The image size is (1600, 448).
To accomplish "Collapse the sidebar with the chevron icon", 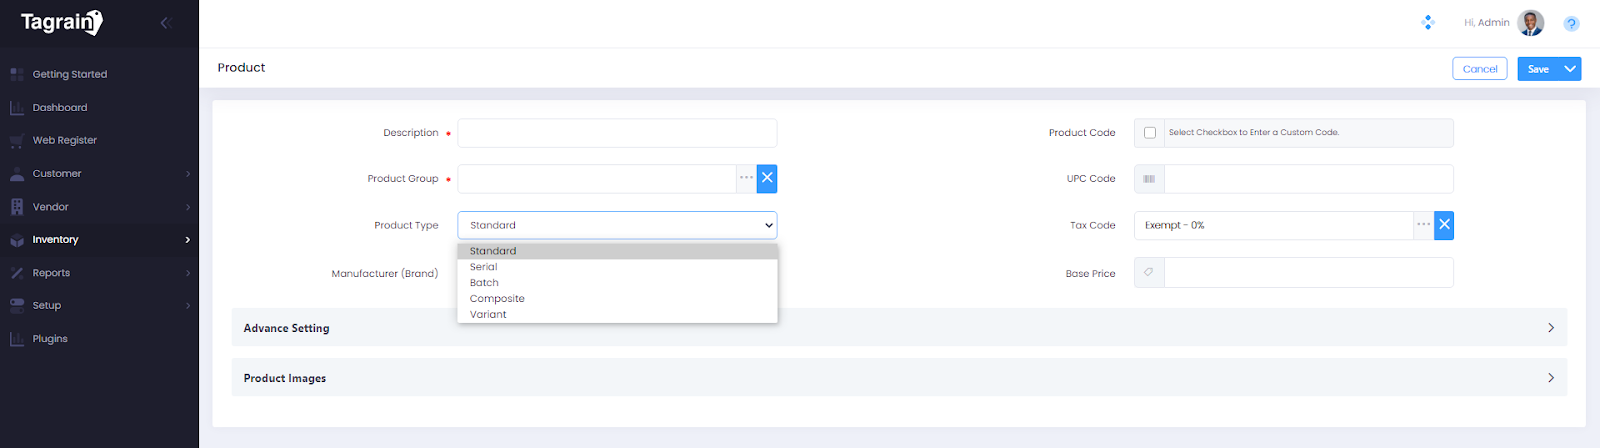I will [166, 23].
